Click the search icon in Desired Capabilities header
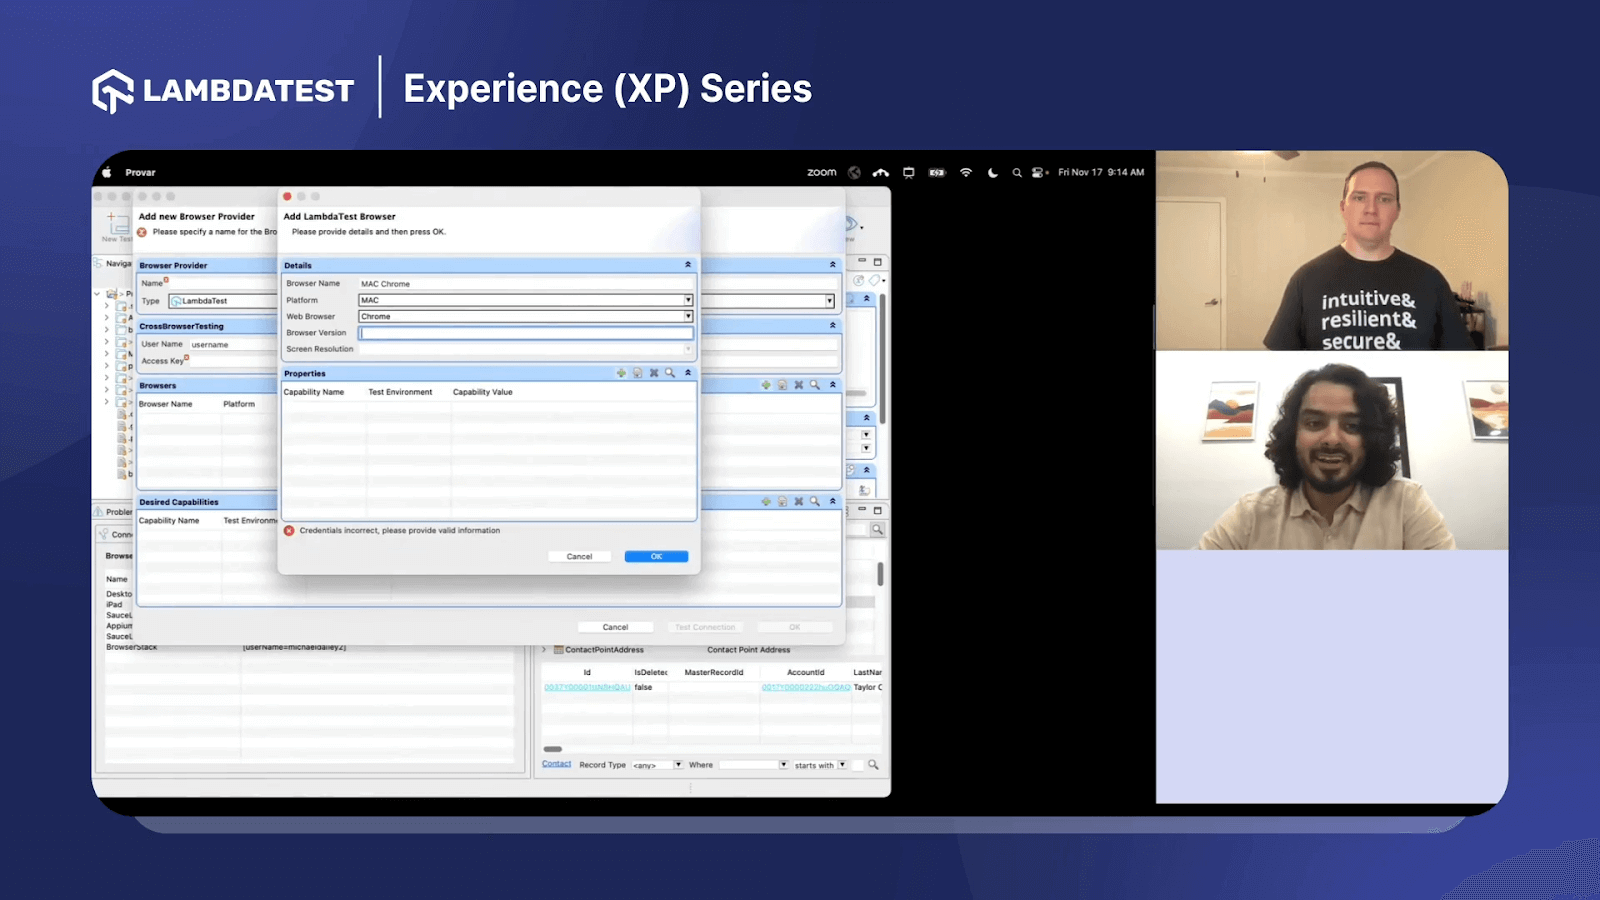 (x=815, y=502)
